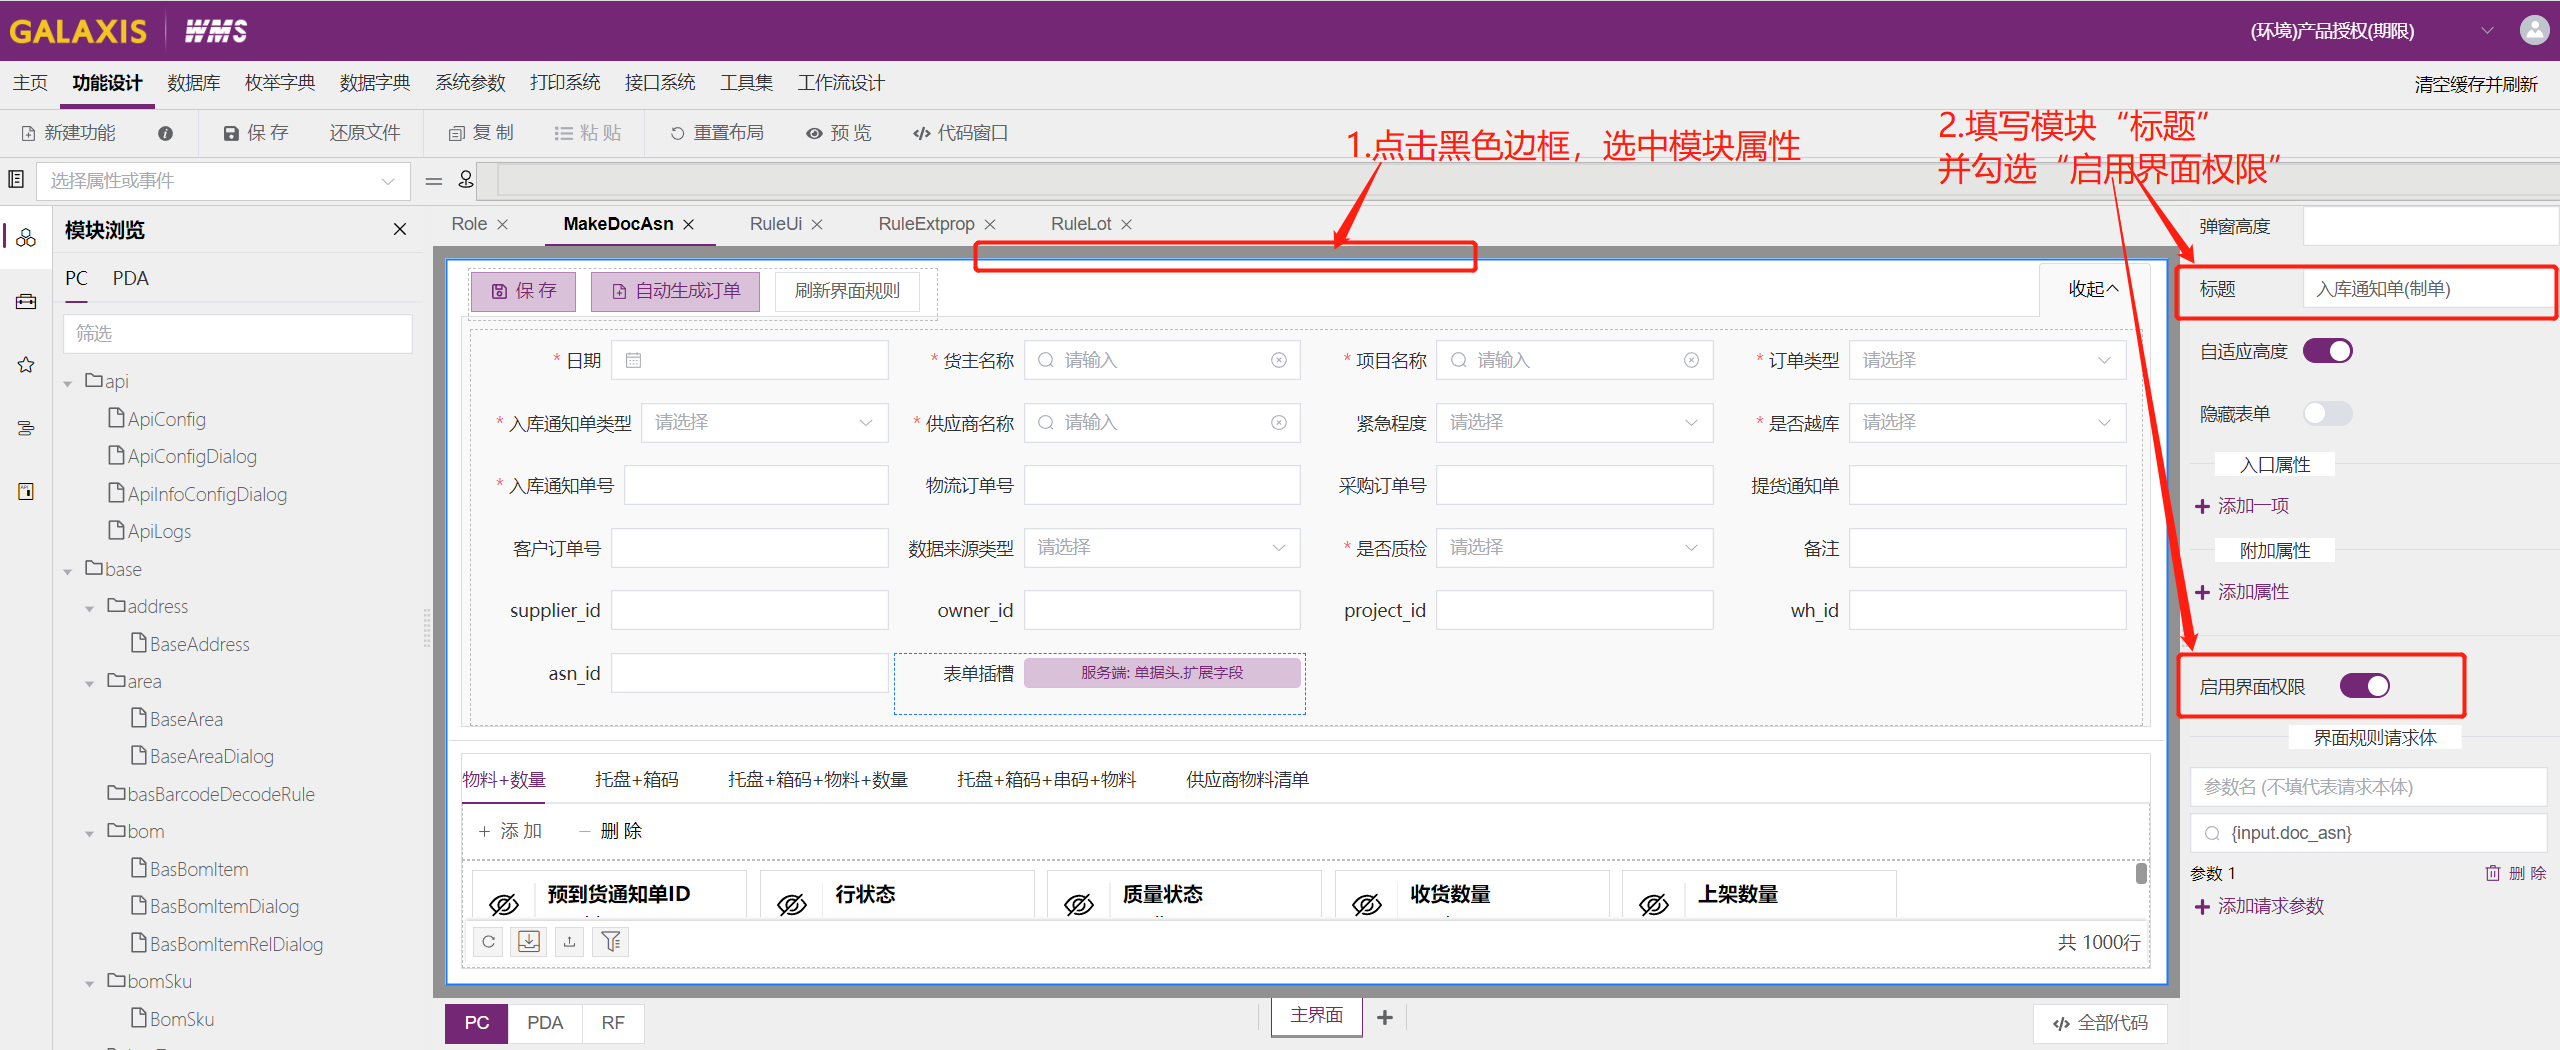
Task: Open the 订单类型 dropdown
Action: pyautogui.click(x=1987, y=360)
